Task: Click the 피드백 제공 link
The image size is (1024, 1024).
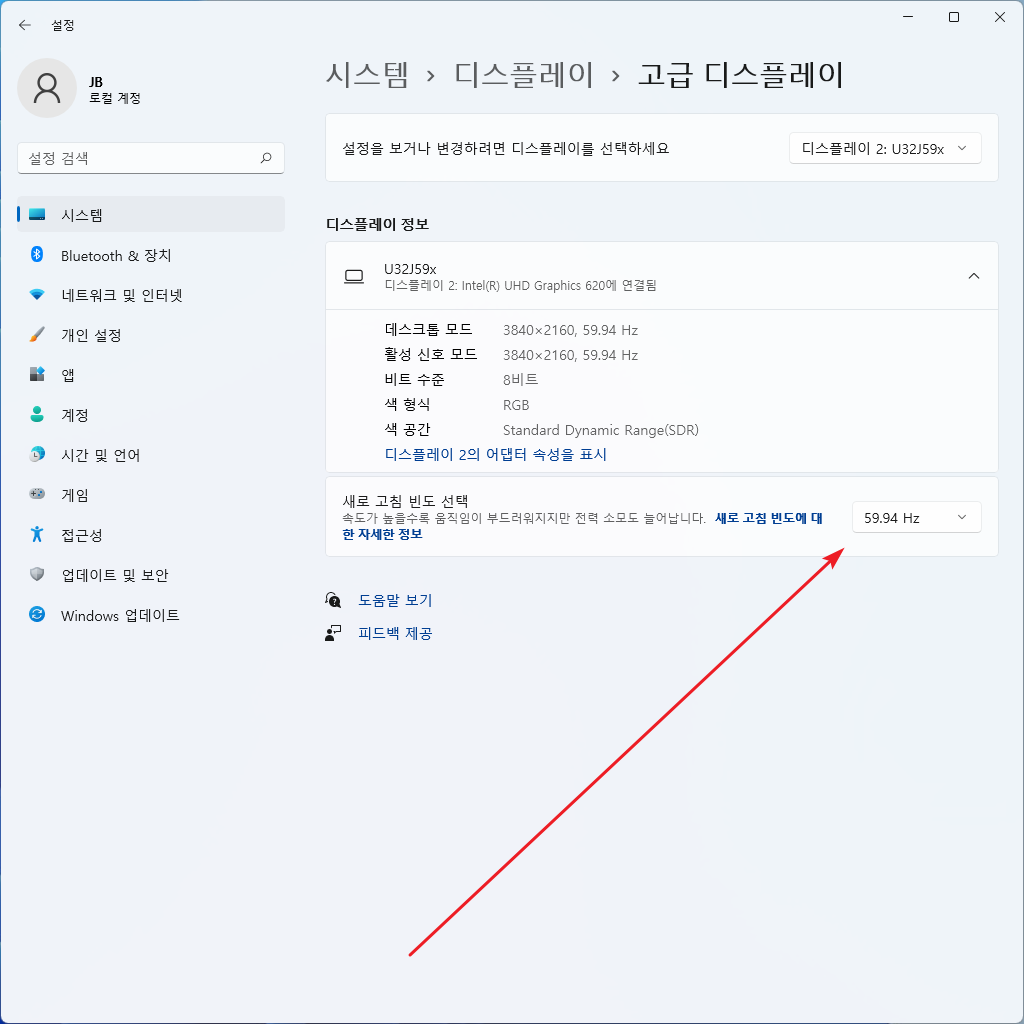Action: [395, 633]
